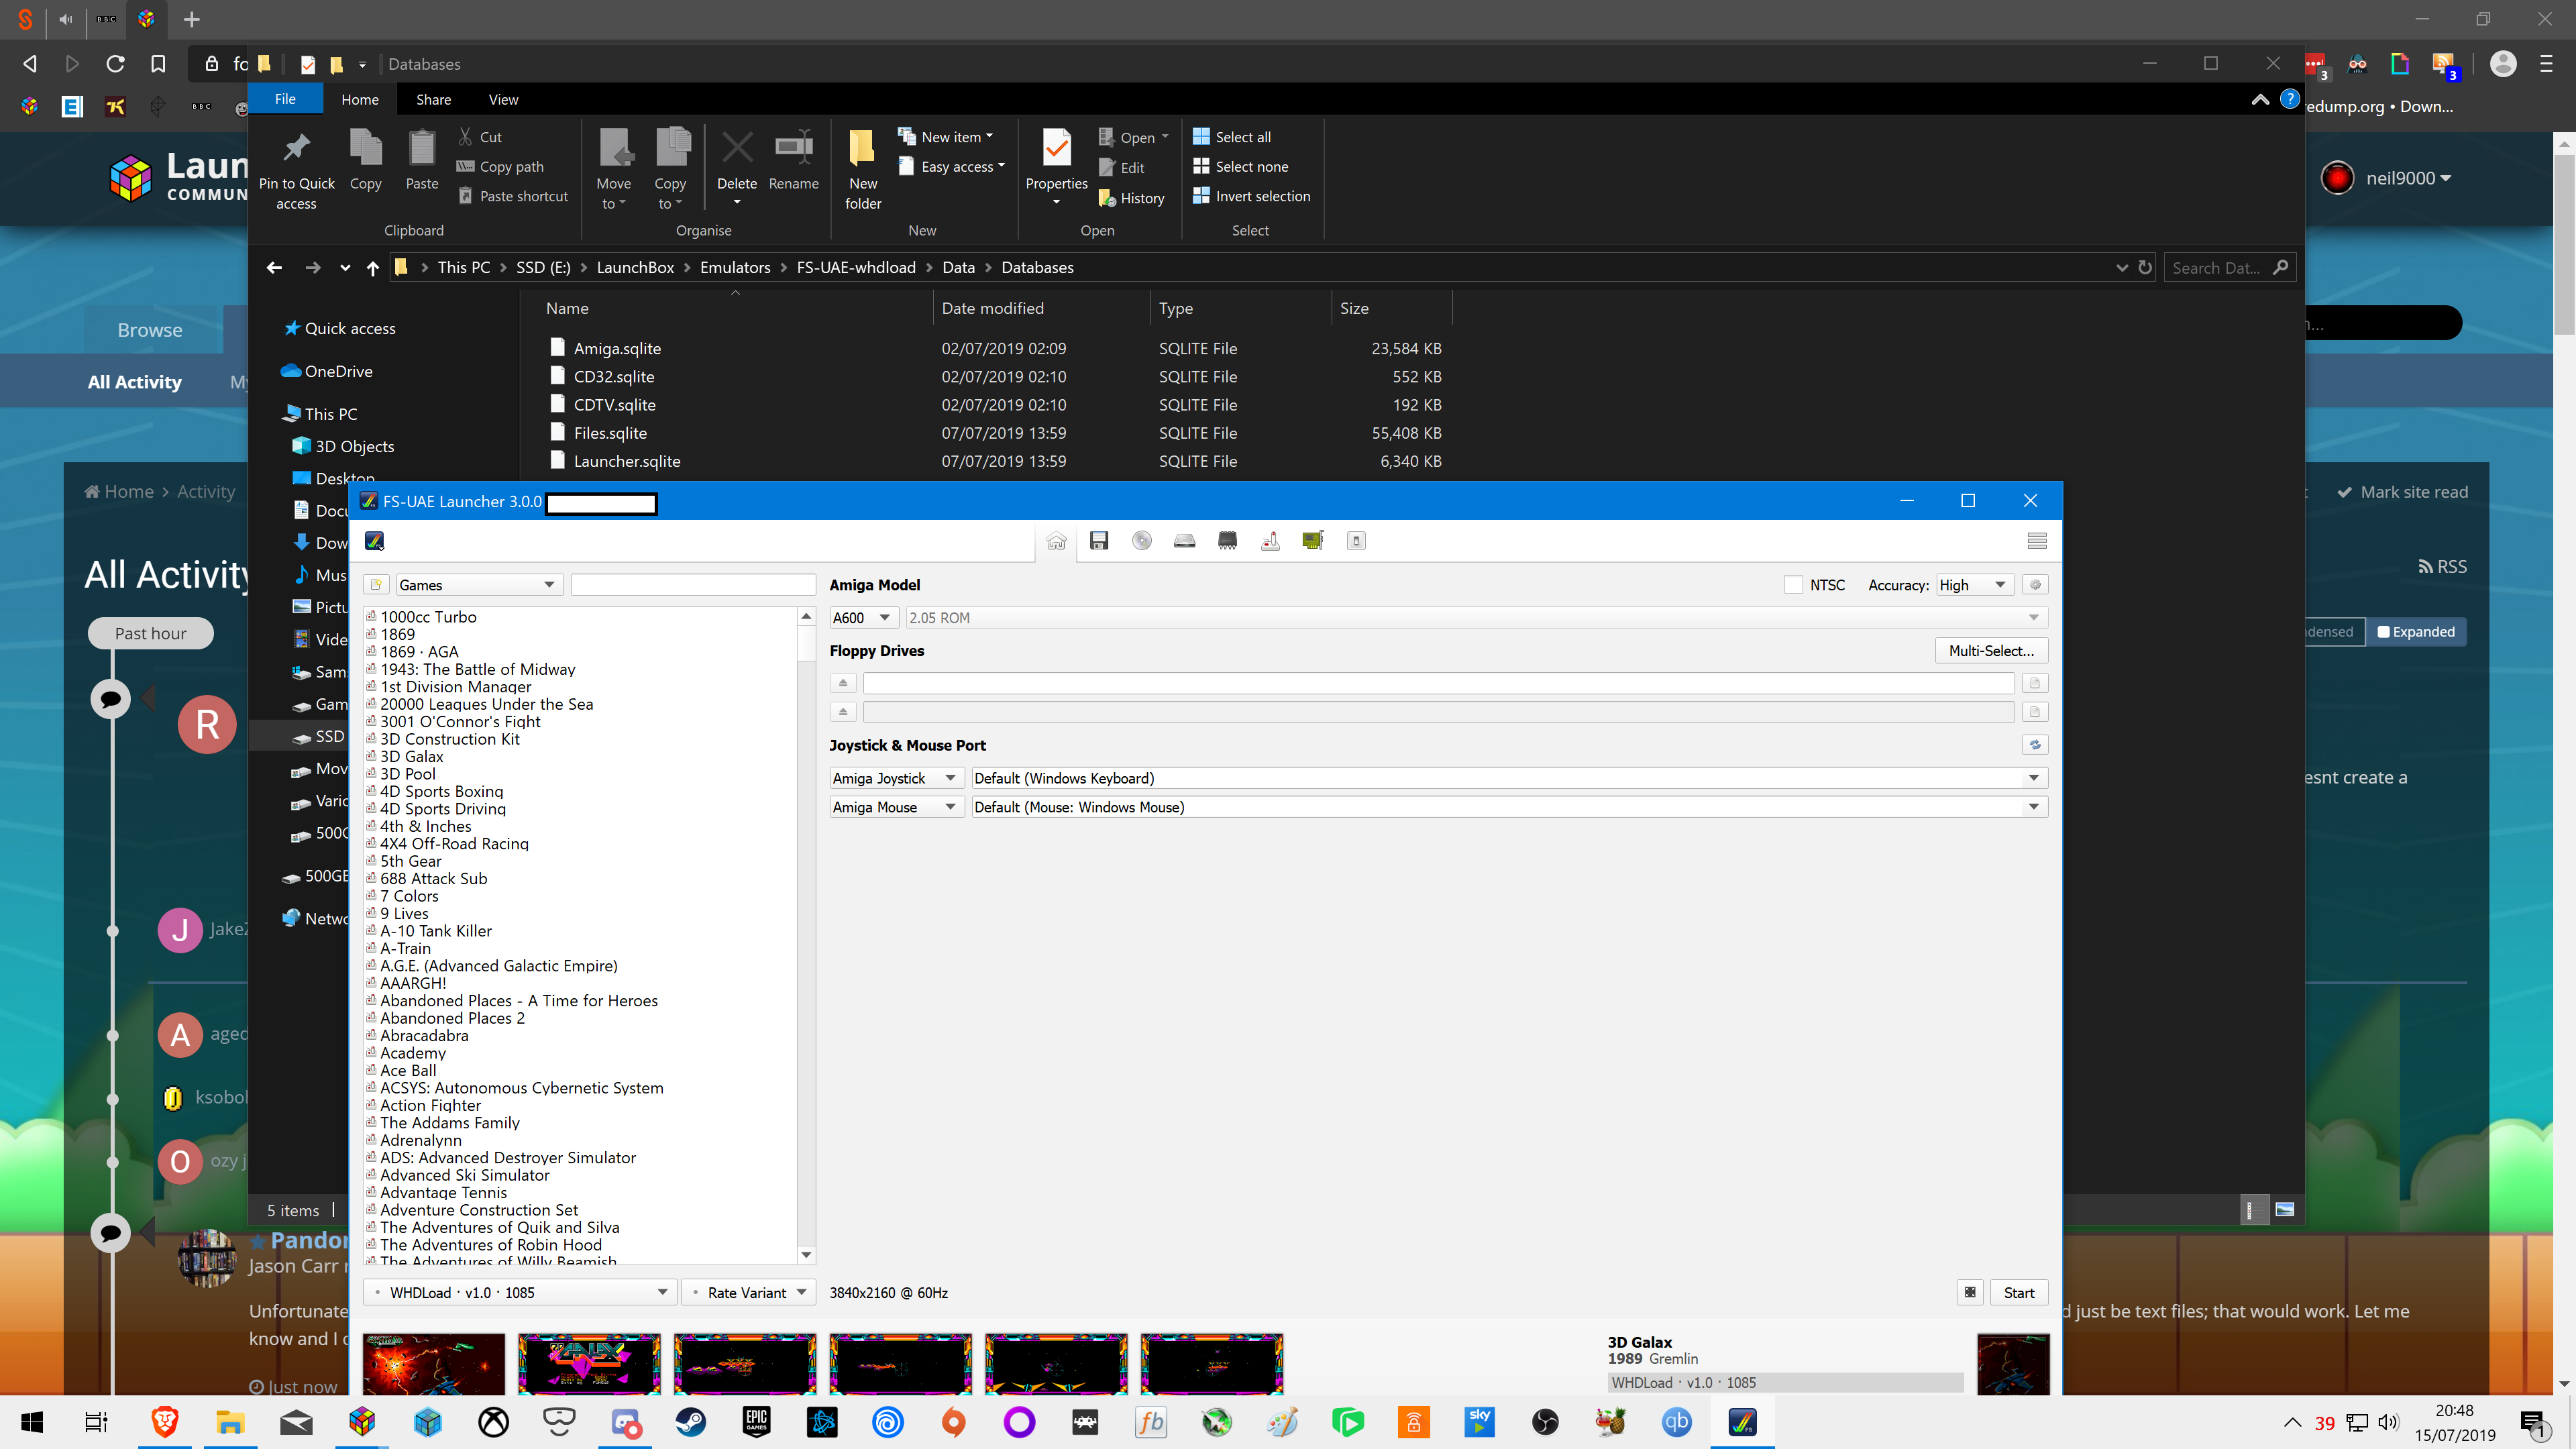The image size is (2576, 1449).
Task: Open the CD-ROM Drives tab icon
Action: click(x=1142, y=541)
